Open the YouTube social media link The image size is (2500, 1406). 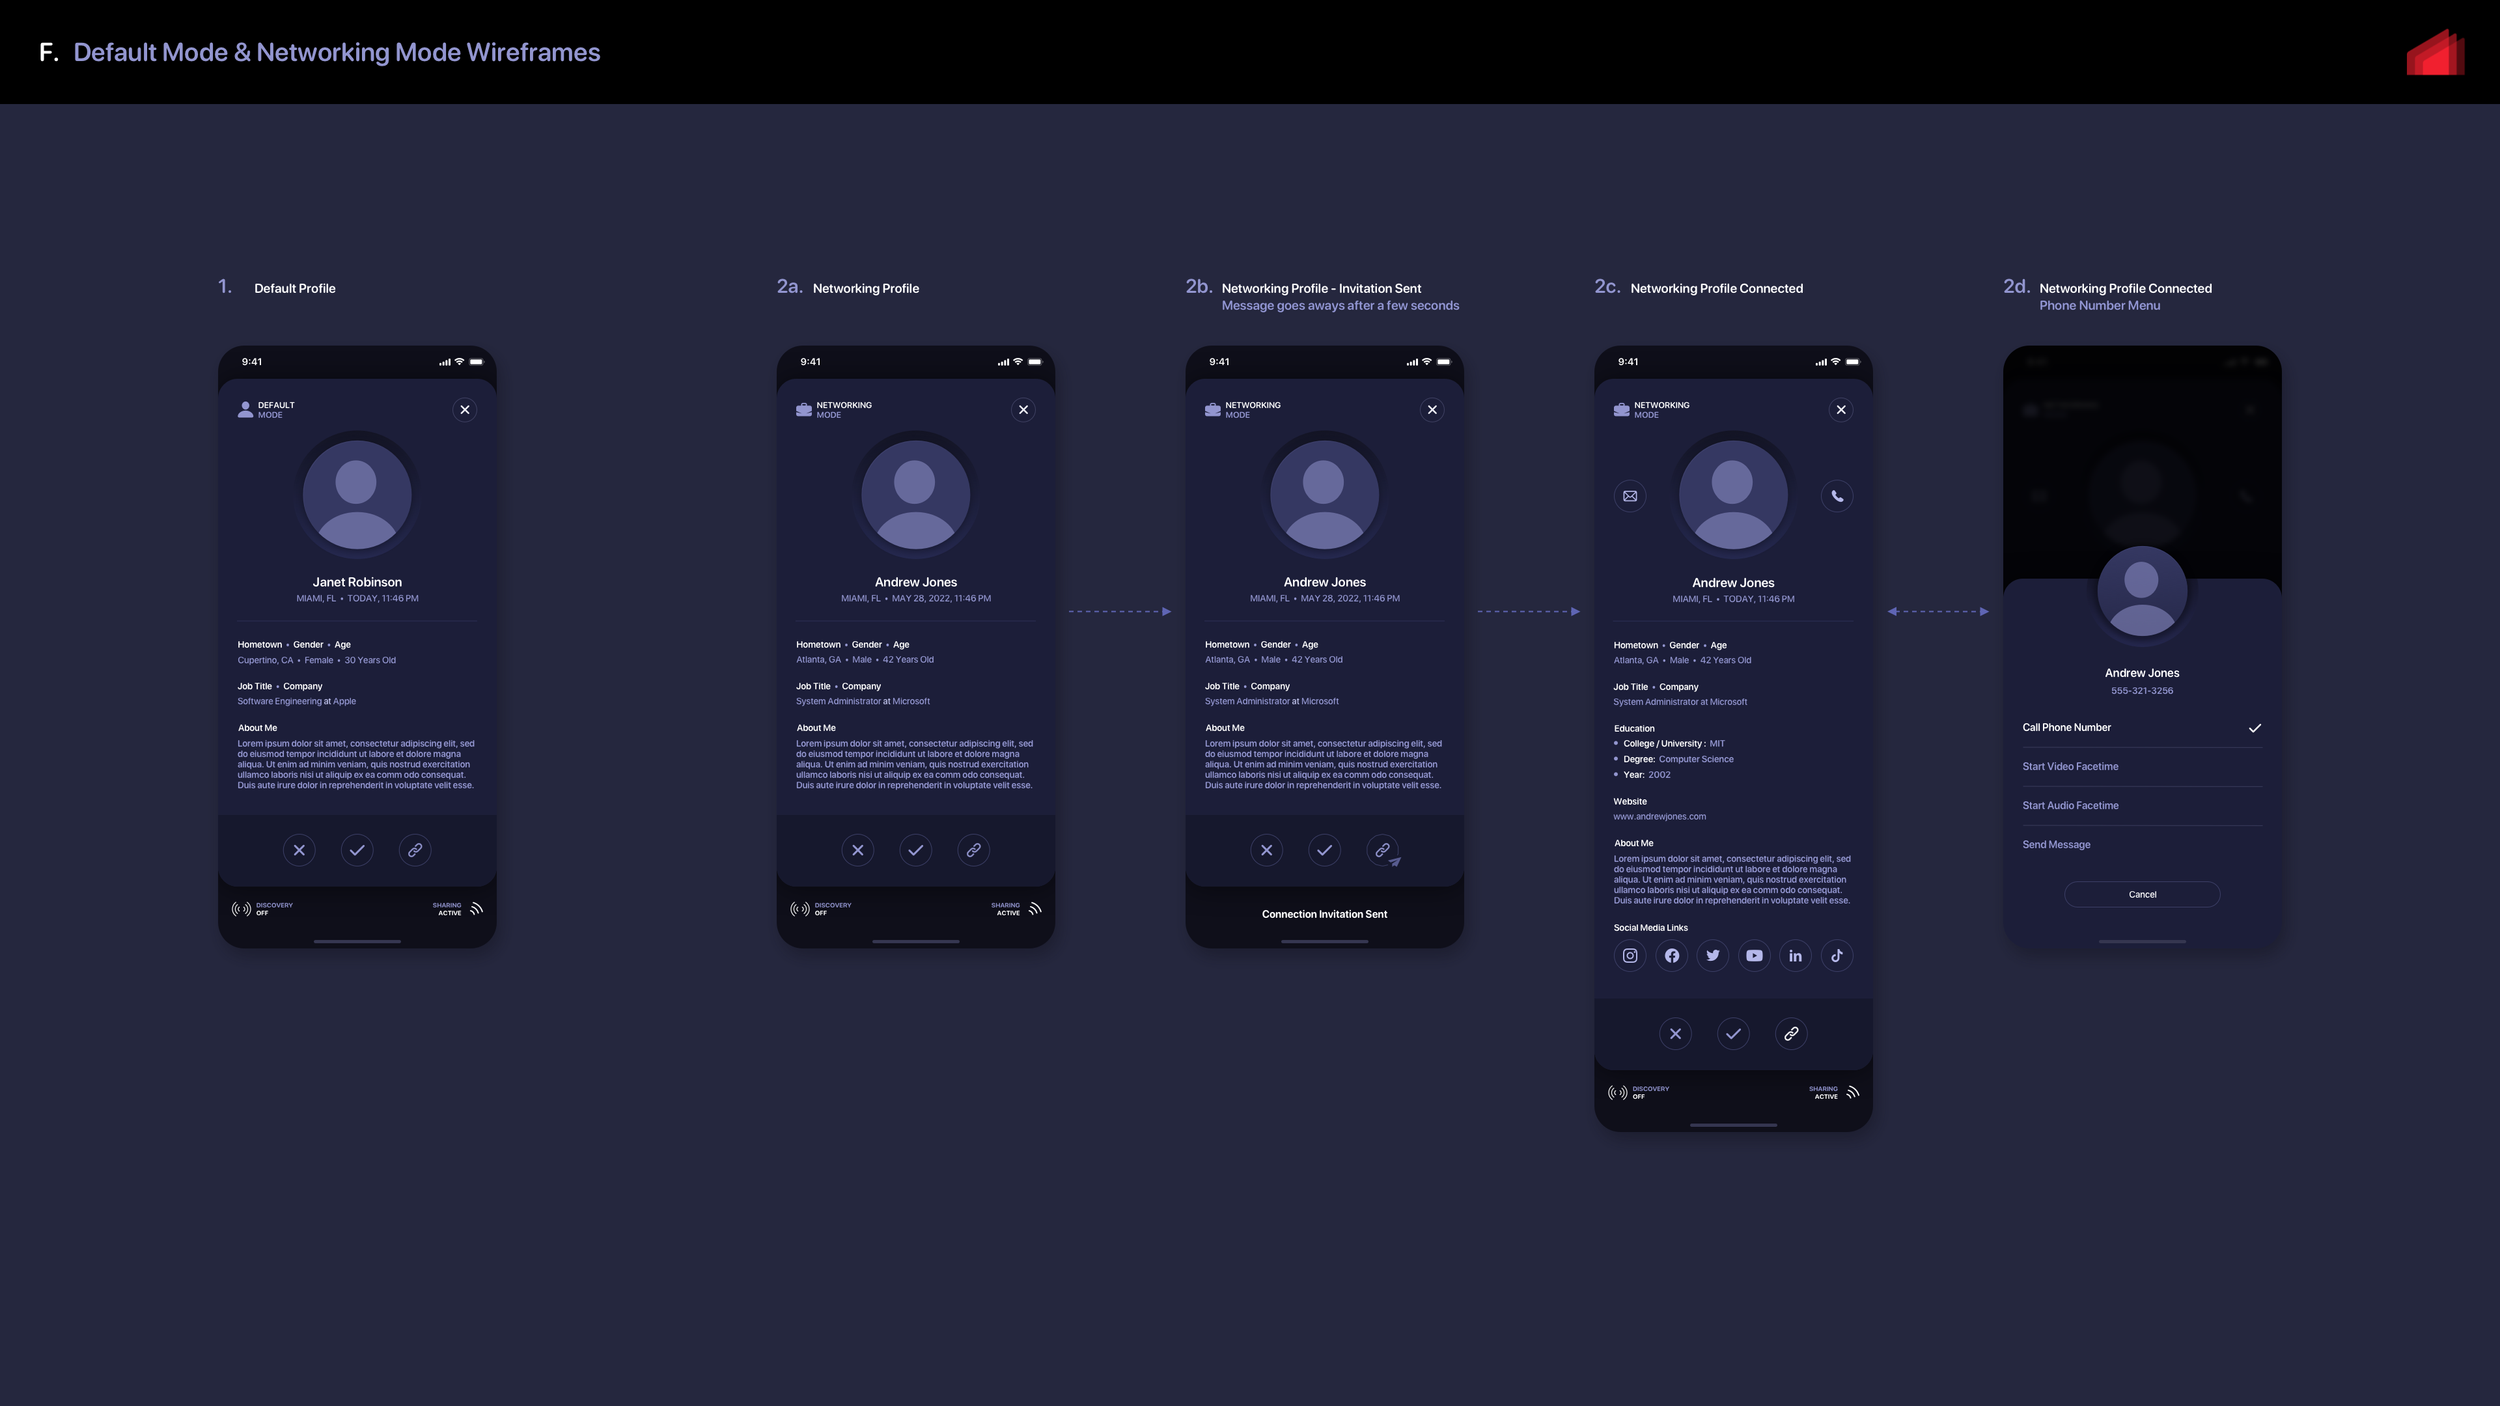coord(1754,956)
